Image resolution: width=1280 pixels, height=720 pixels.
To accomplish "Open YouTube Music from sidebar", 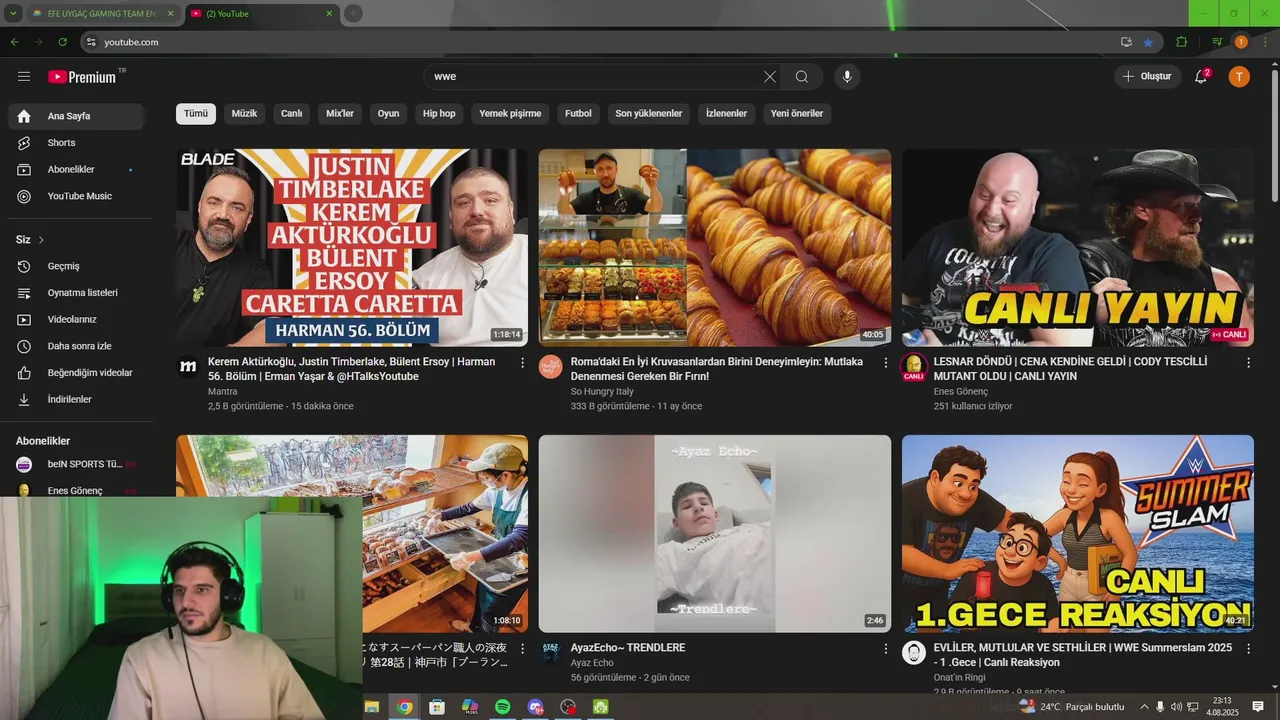I will 76,196.
